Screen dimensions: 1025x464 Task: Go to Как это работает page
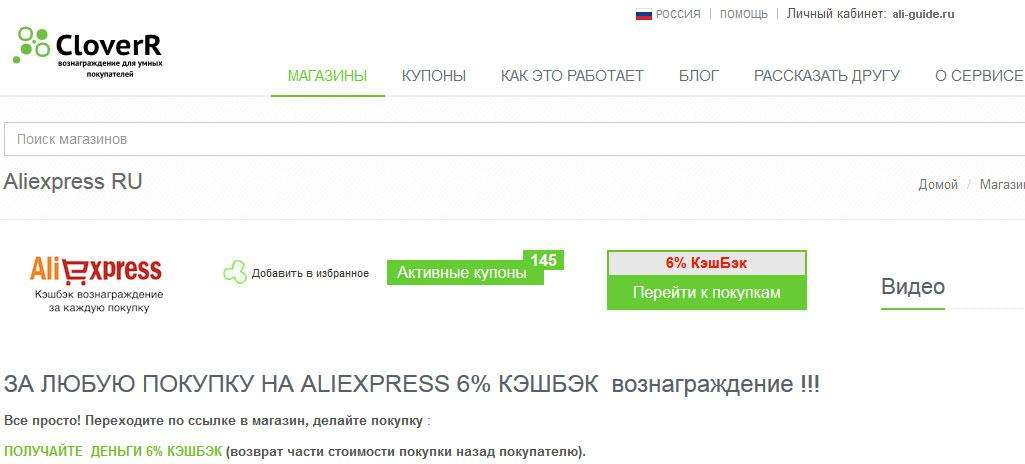572,76
